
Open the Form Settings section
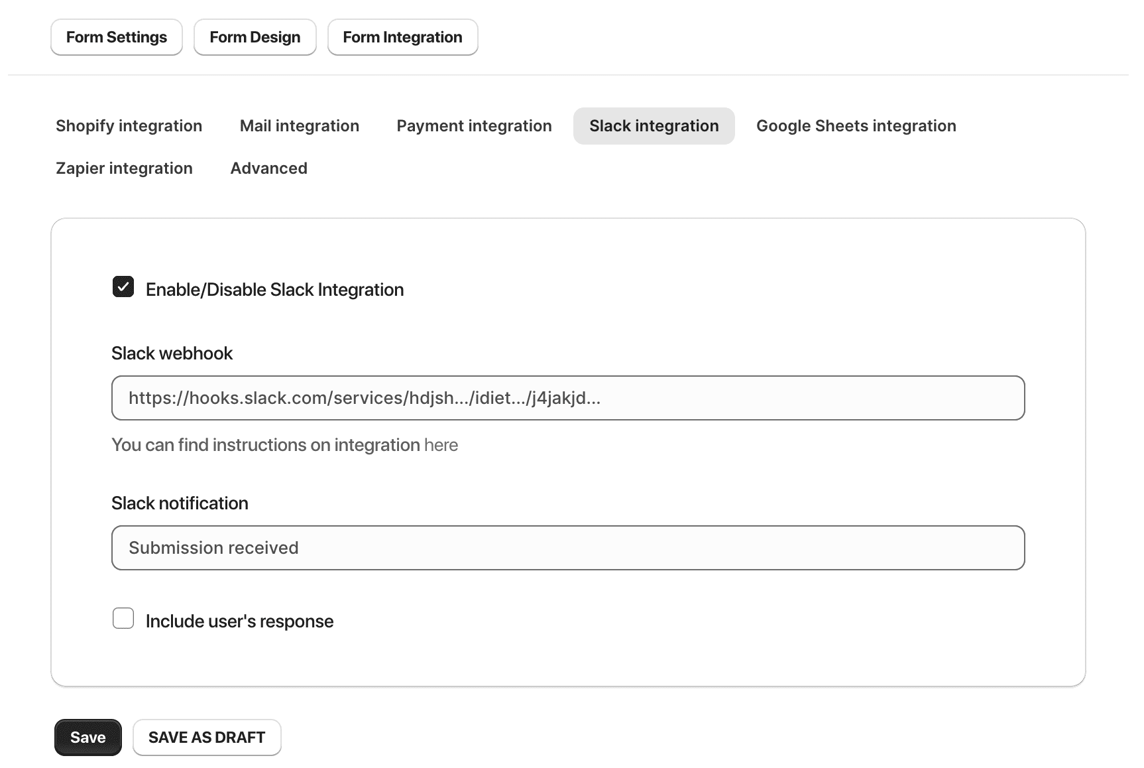(x=116, y=37)
